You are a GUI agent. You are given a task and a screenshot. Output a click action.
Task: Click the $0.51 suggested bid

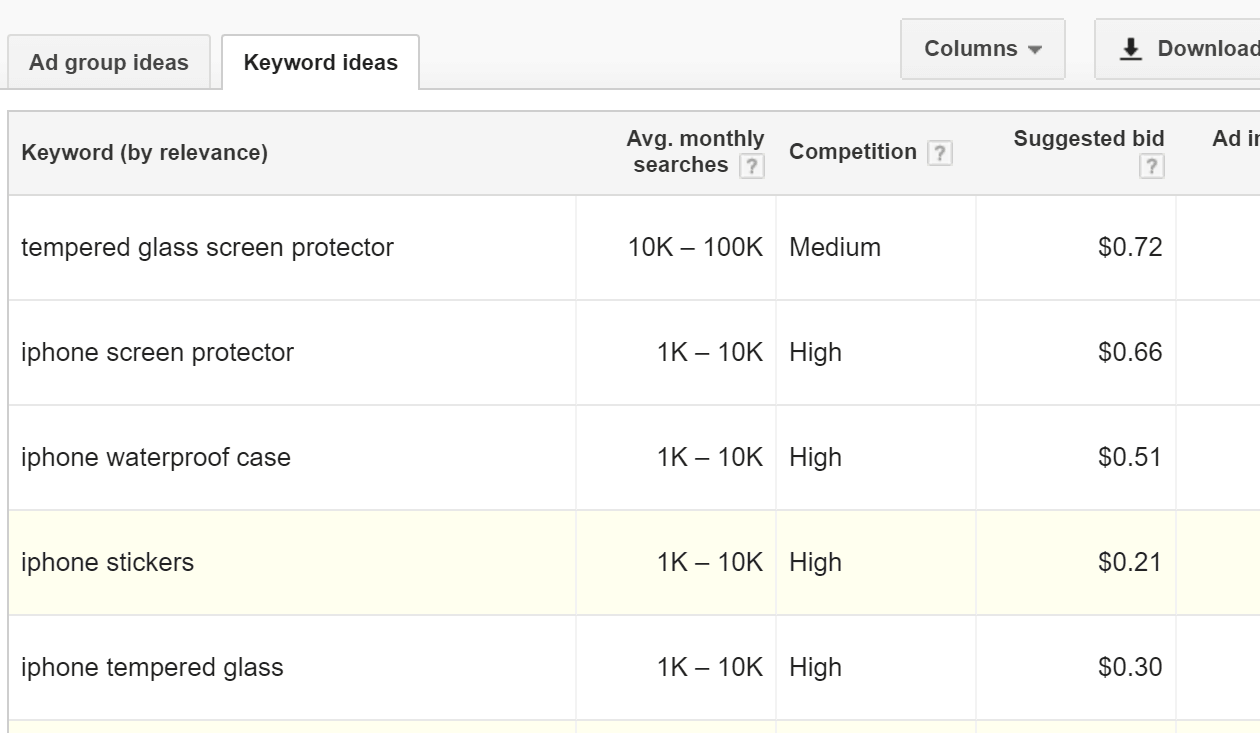[1130, 457]
